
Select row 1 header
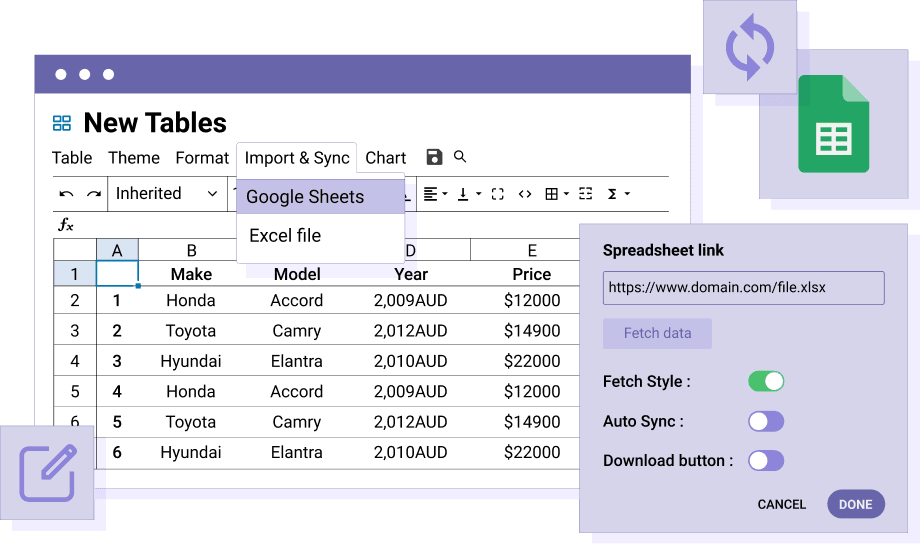[x=75, y=274]
